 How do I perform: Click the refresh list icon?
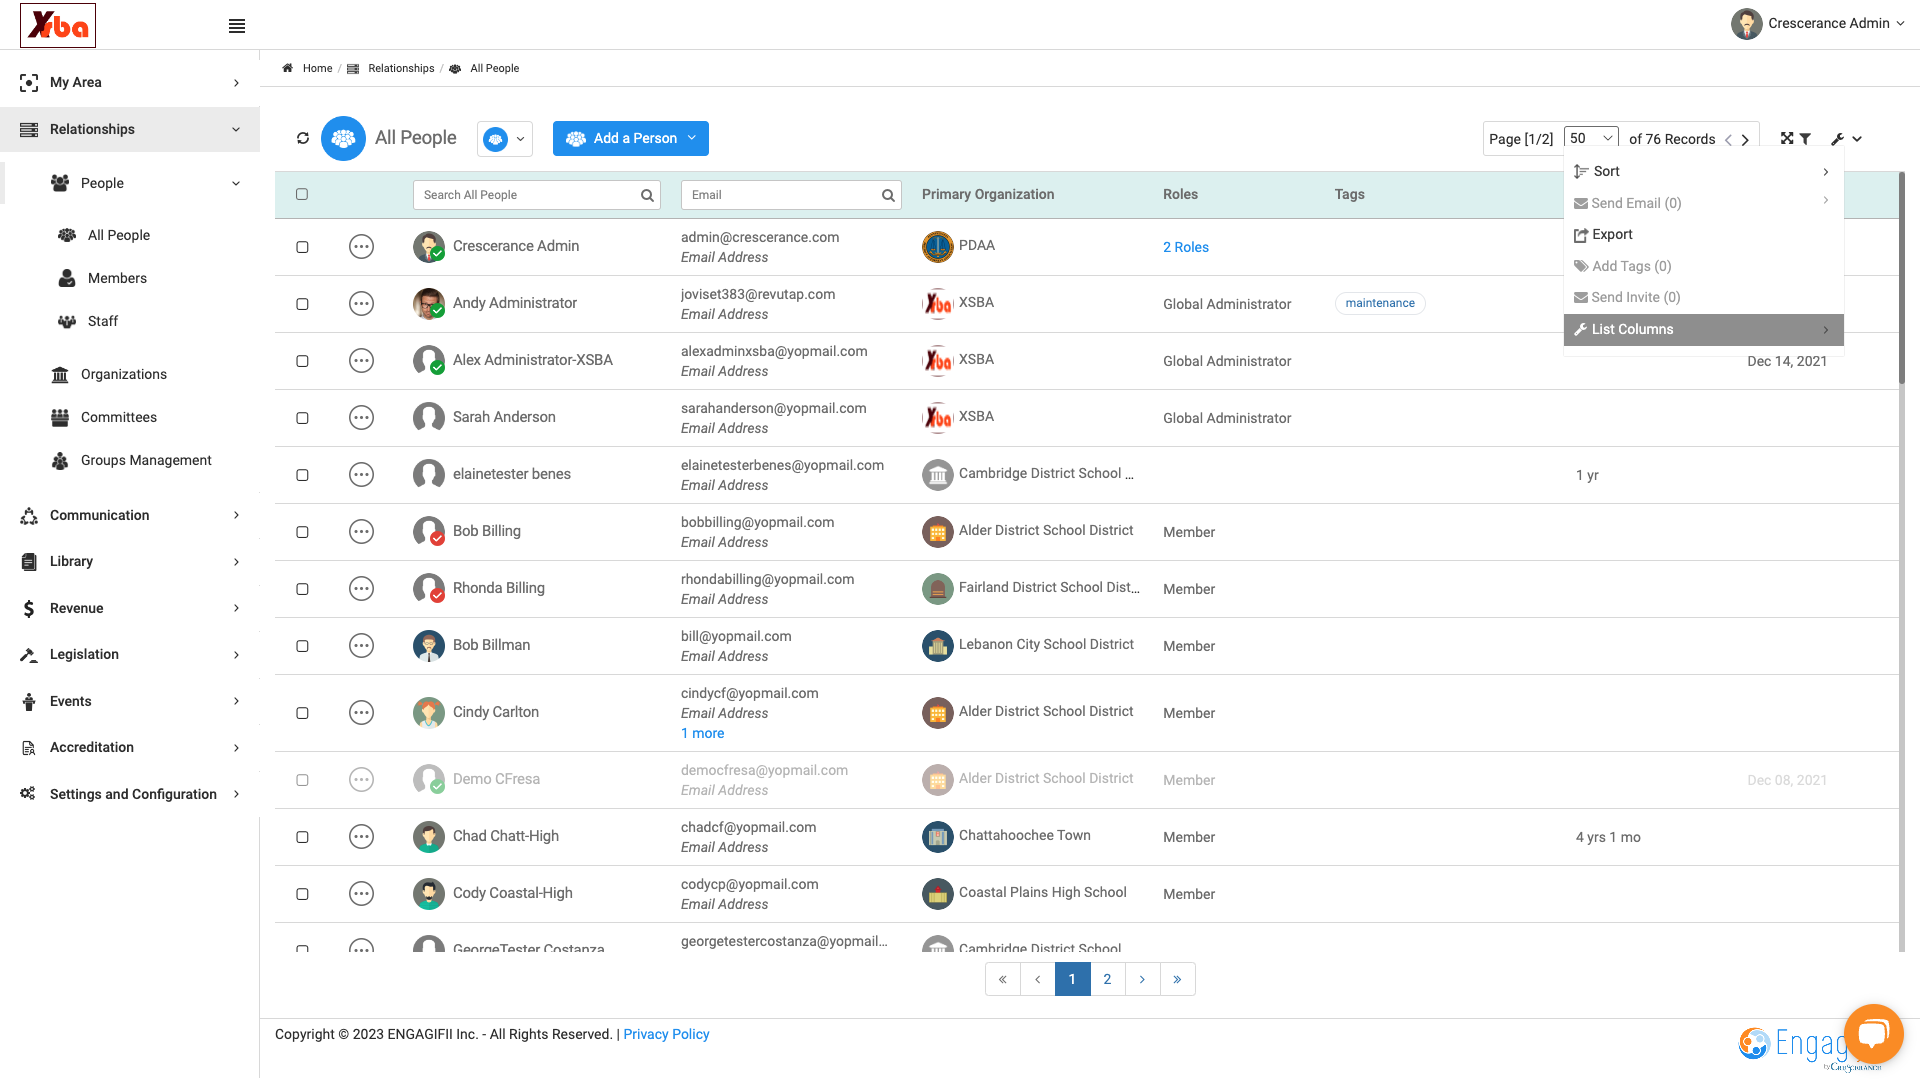pos(303,138)
